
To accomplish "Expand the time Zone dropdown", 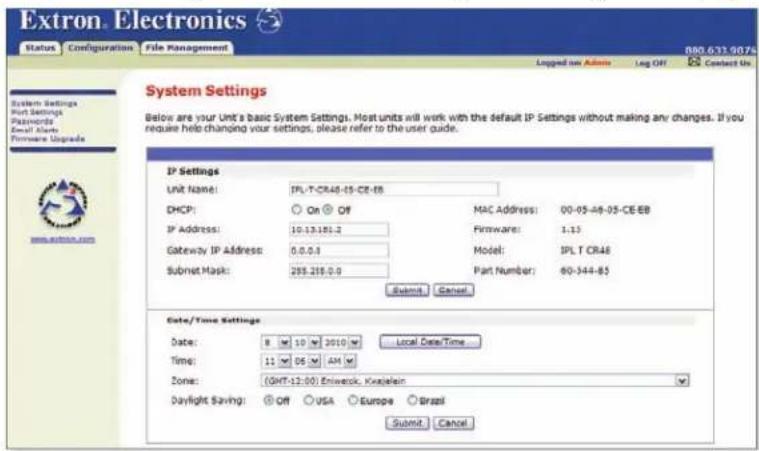I will [x=475, y=381].
